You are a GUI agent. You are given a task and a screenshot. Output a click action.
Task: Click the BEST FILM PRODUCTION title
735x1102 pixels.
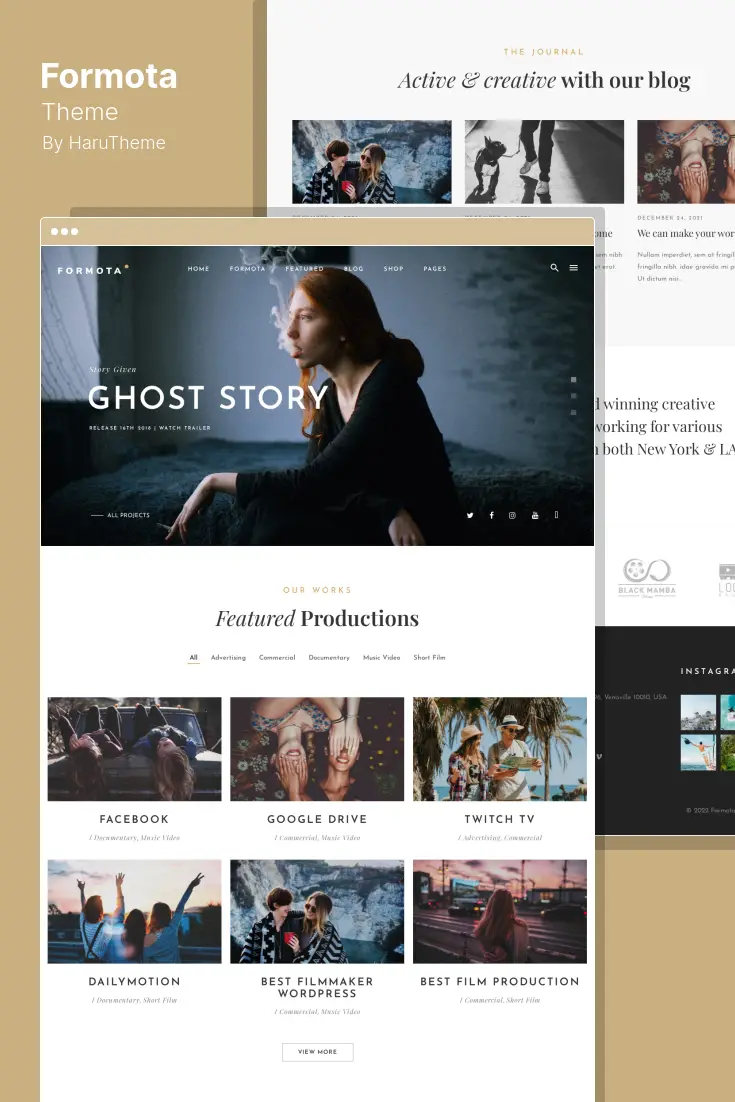tap(500, 982)
